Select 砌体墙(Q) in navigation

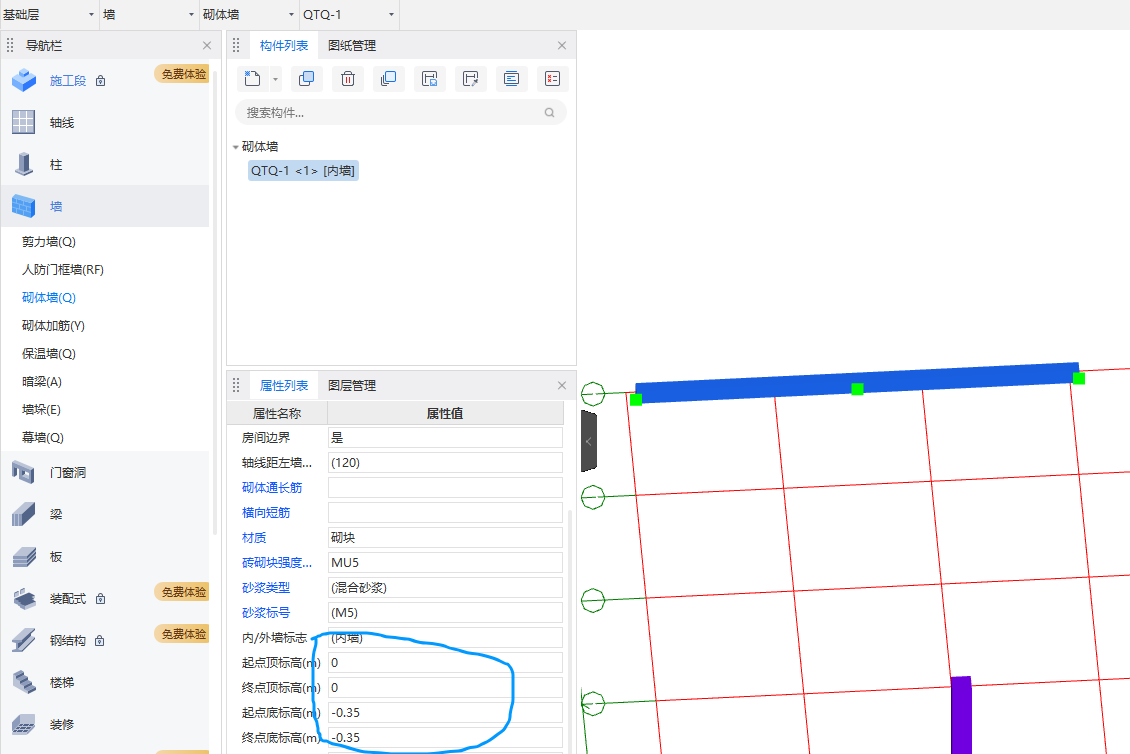point(49,298)
